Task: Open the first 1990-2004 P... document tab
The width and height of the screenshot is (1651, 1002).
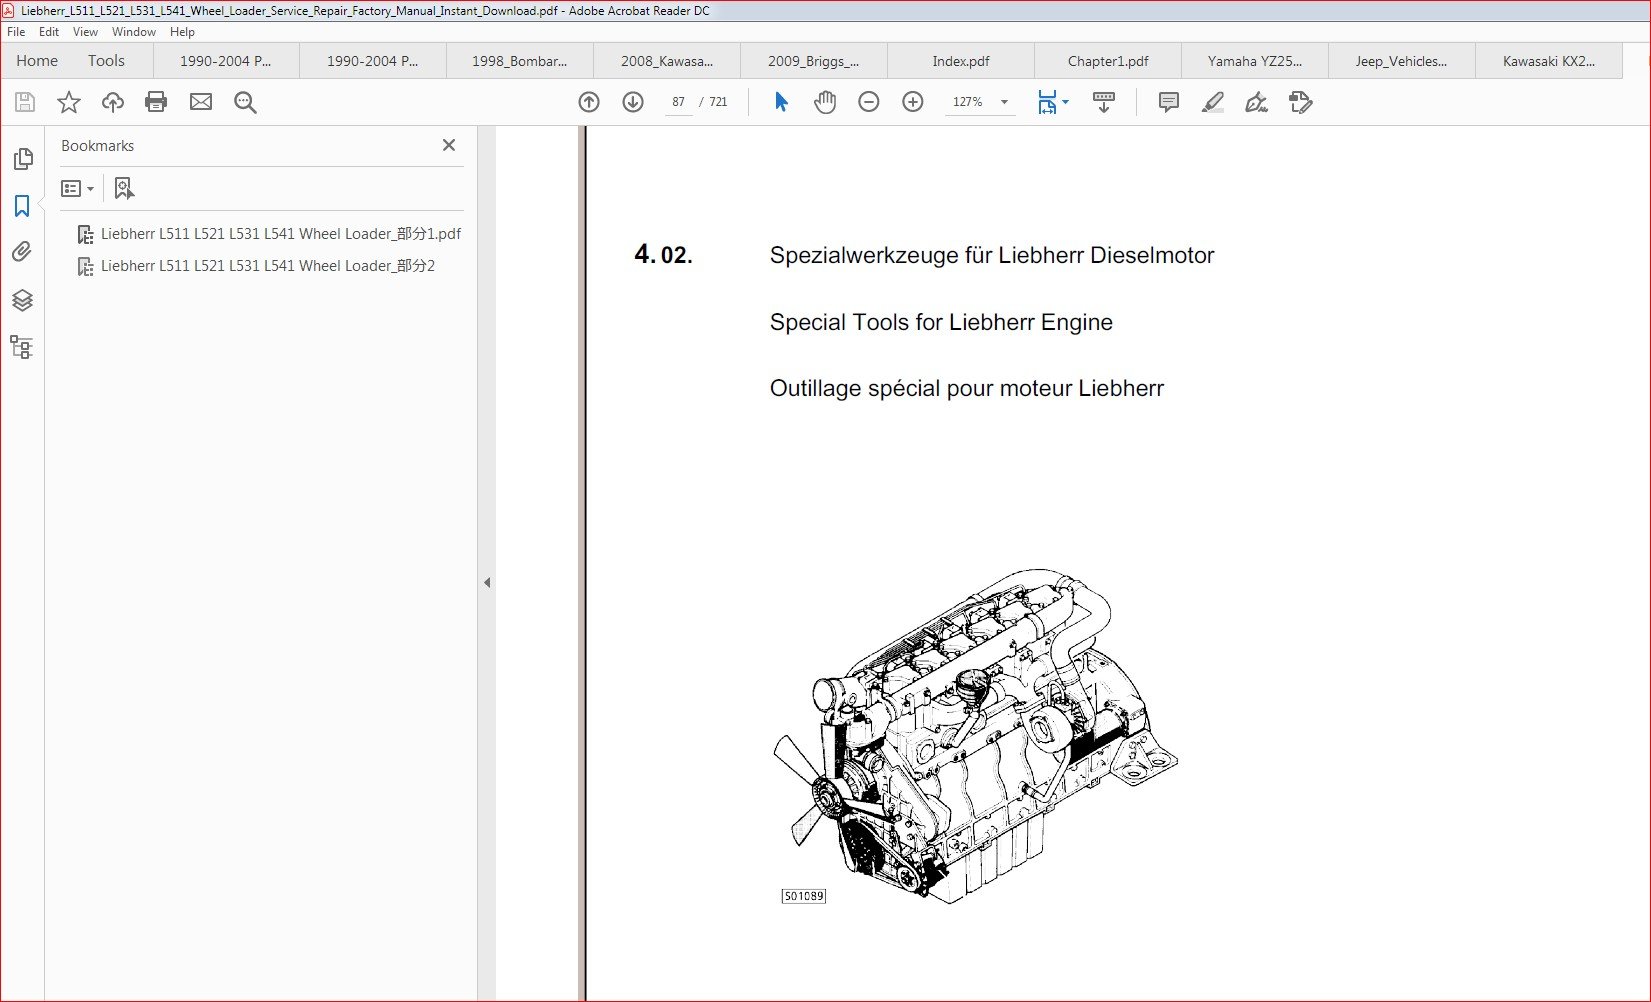Action: (226, 61)
